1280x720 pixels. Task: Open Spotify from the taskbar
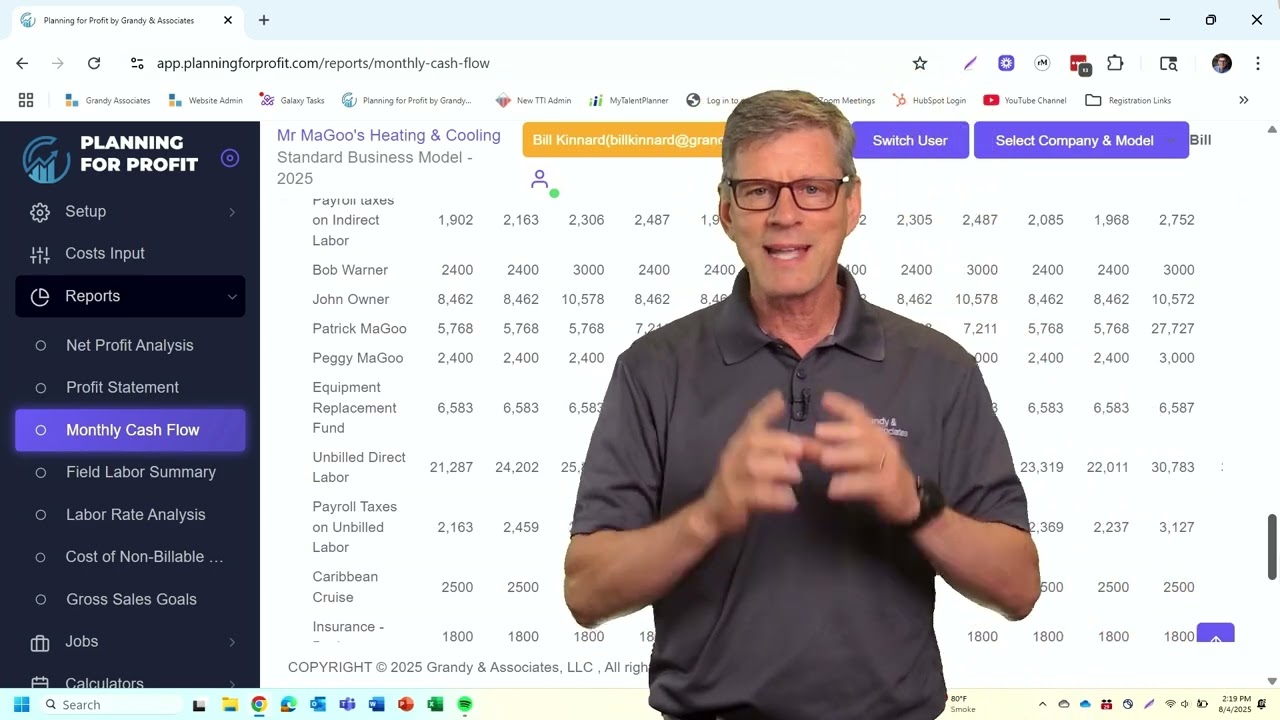tap(464, 704)
